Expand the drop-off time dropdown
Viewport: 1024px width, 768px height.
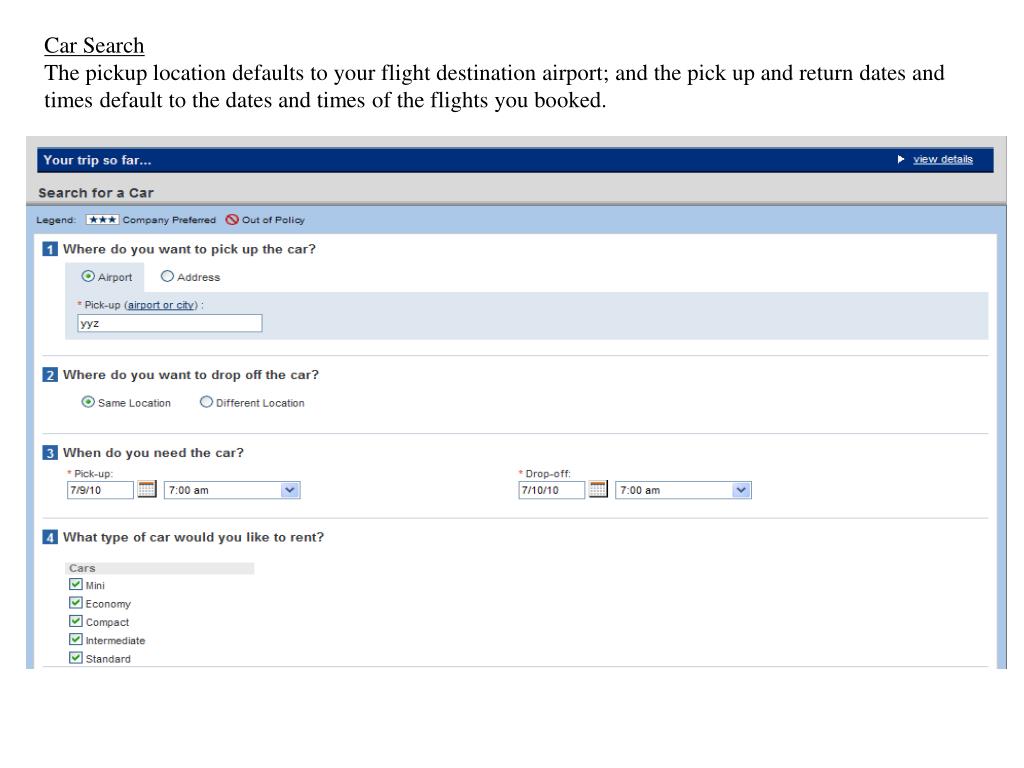coord(683,490)
